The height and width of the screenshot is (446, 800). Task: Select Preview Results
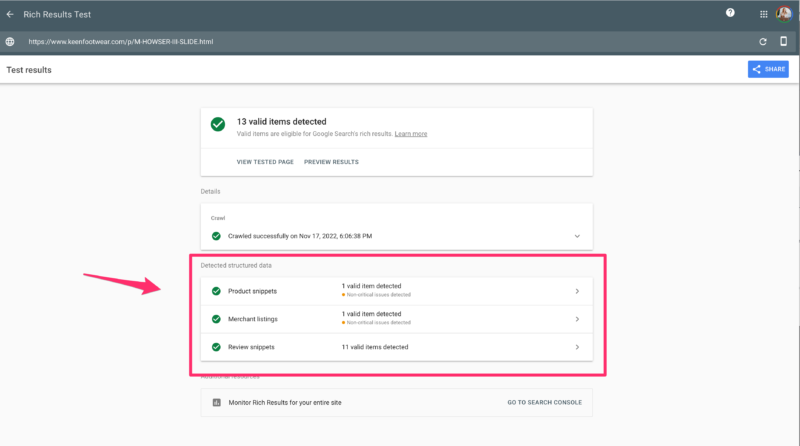(331, 162)
